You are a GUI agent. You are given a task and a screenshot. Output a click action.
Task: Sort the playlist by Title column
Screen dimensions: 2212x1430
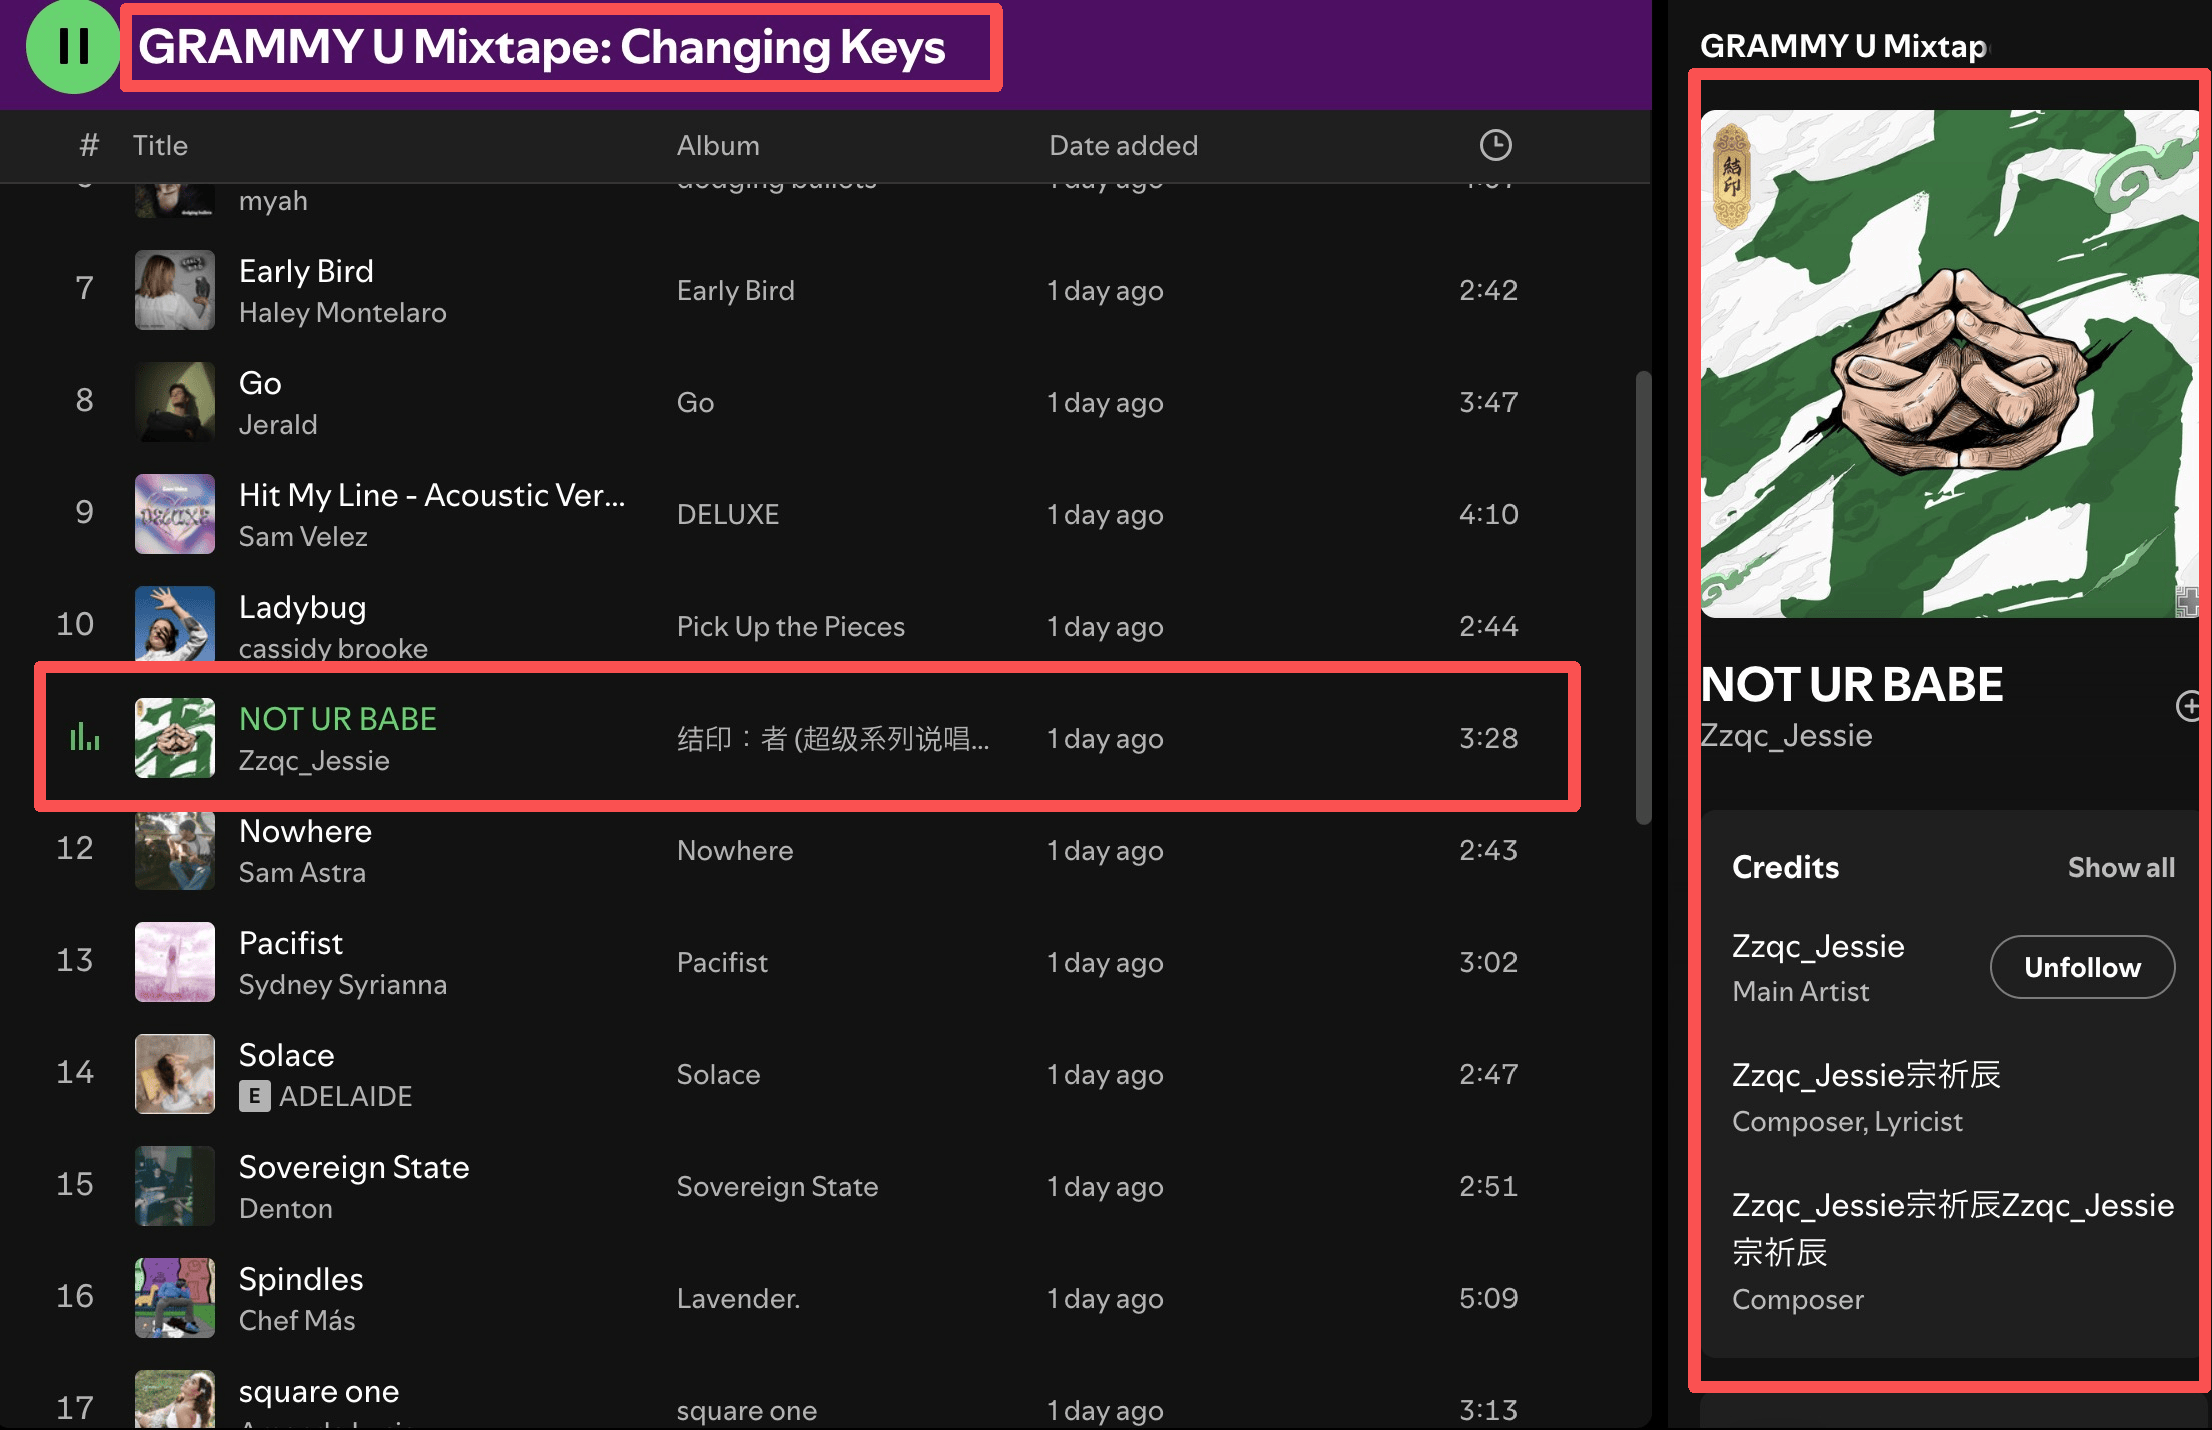tap(160, 145)
